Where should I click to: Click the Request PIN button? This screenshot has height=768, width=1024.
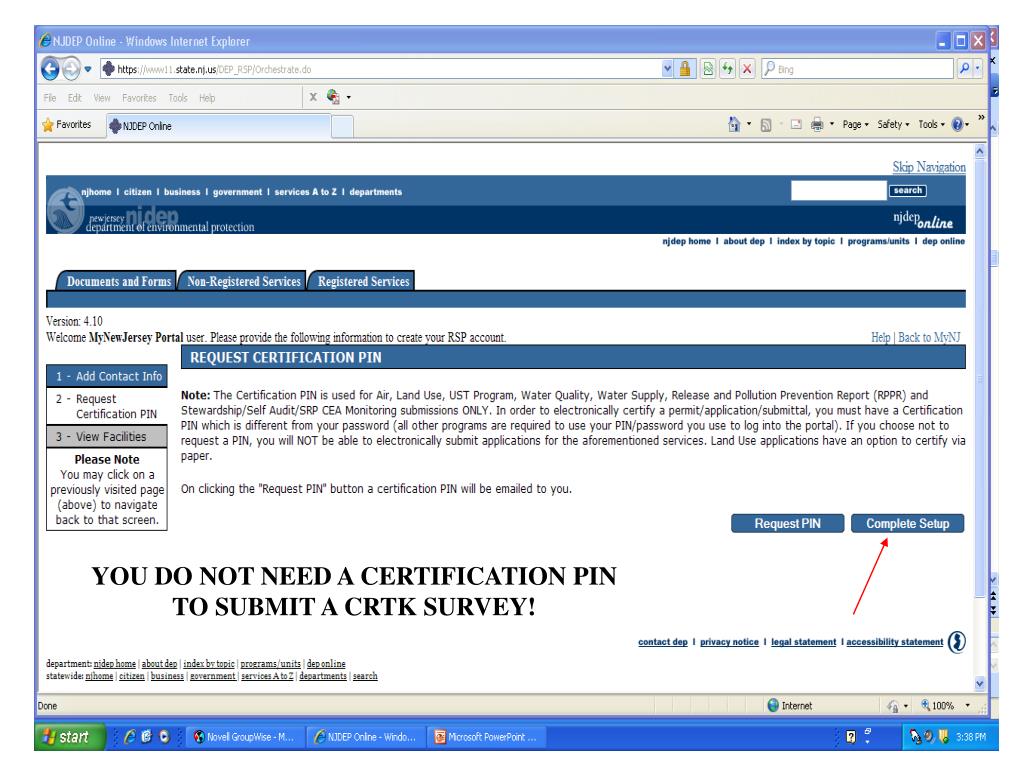coord(788,524)
